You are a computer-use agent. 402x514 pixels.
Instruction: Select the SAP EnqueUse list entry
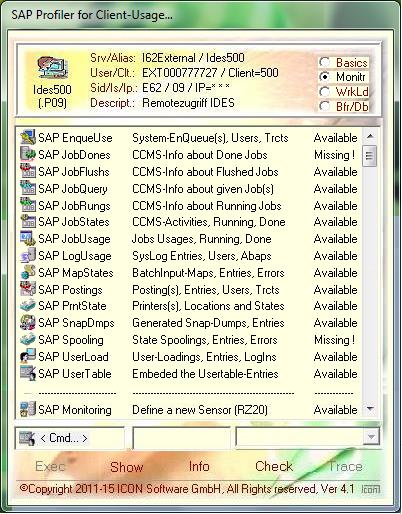[189, 138]
